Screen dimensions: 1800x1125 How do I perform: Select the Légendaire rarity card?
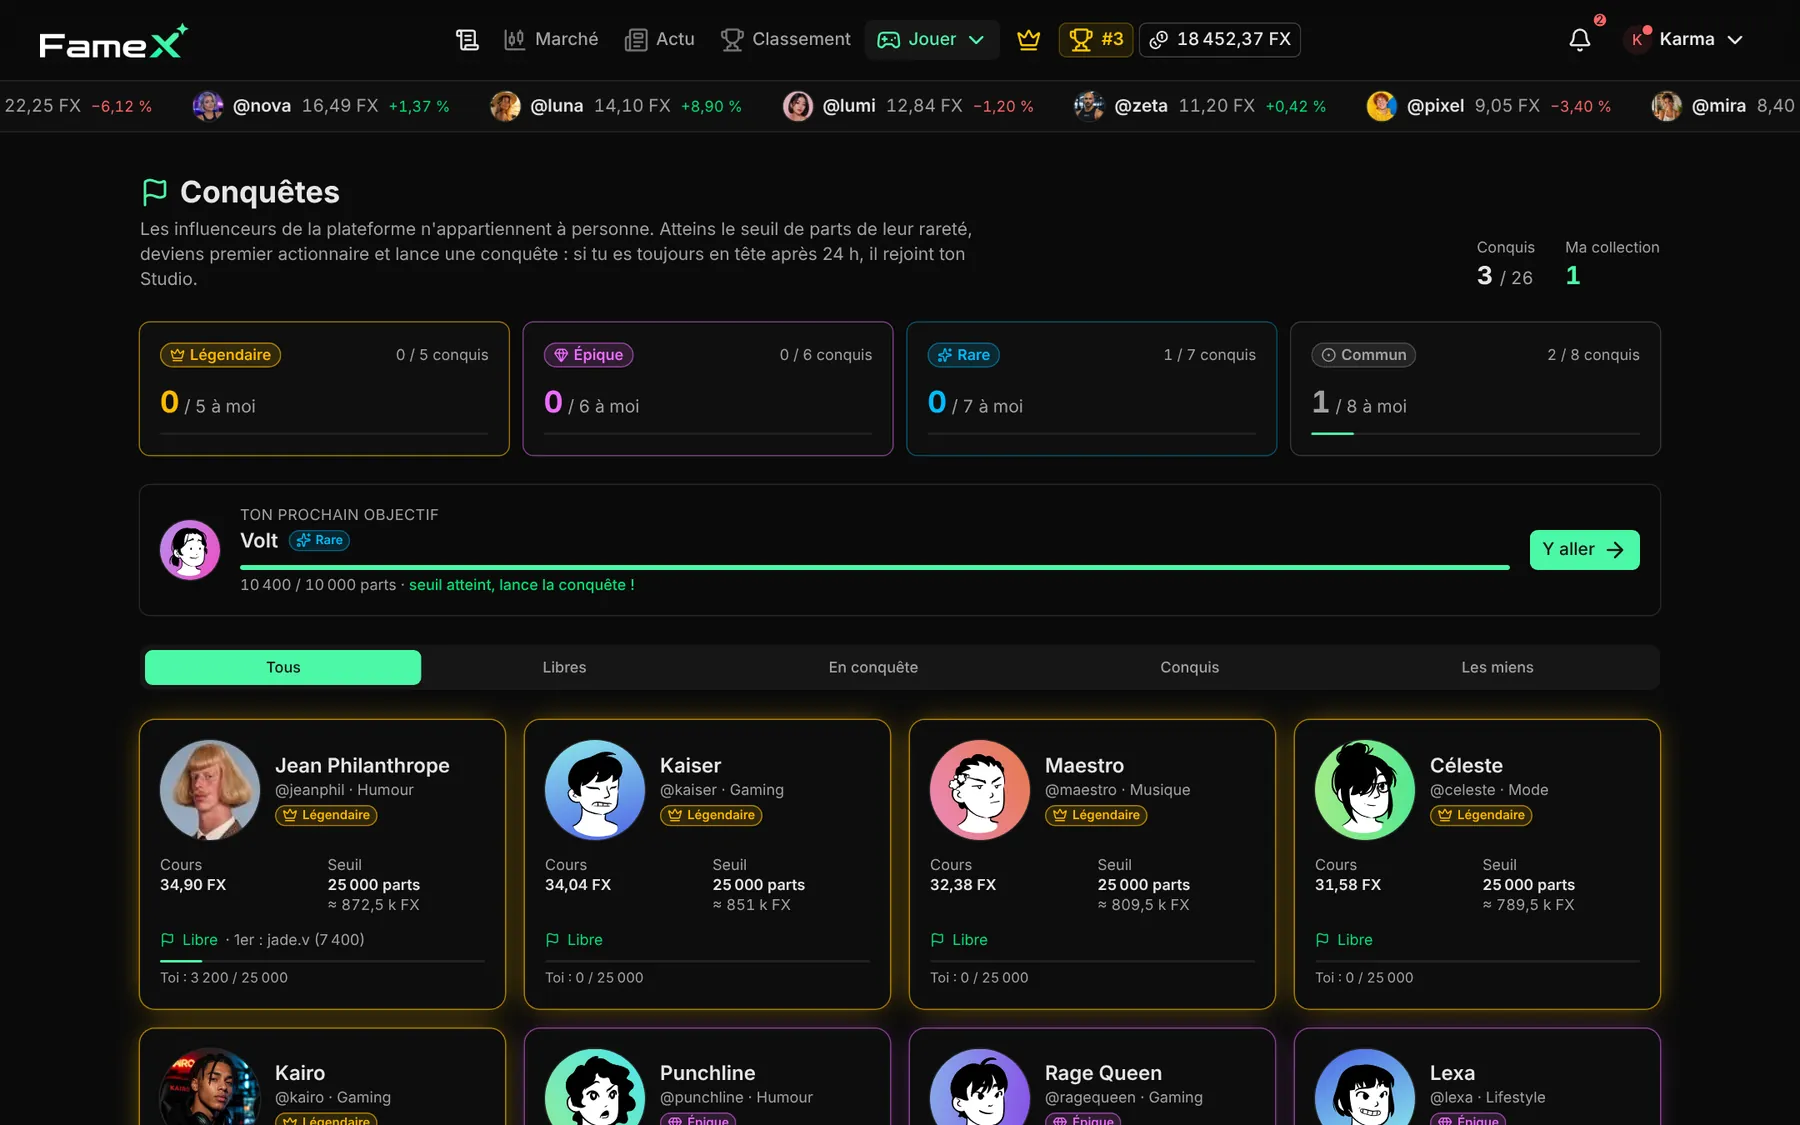pyautogui.click(x=324, y=389)
